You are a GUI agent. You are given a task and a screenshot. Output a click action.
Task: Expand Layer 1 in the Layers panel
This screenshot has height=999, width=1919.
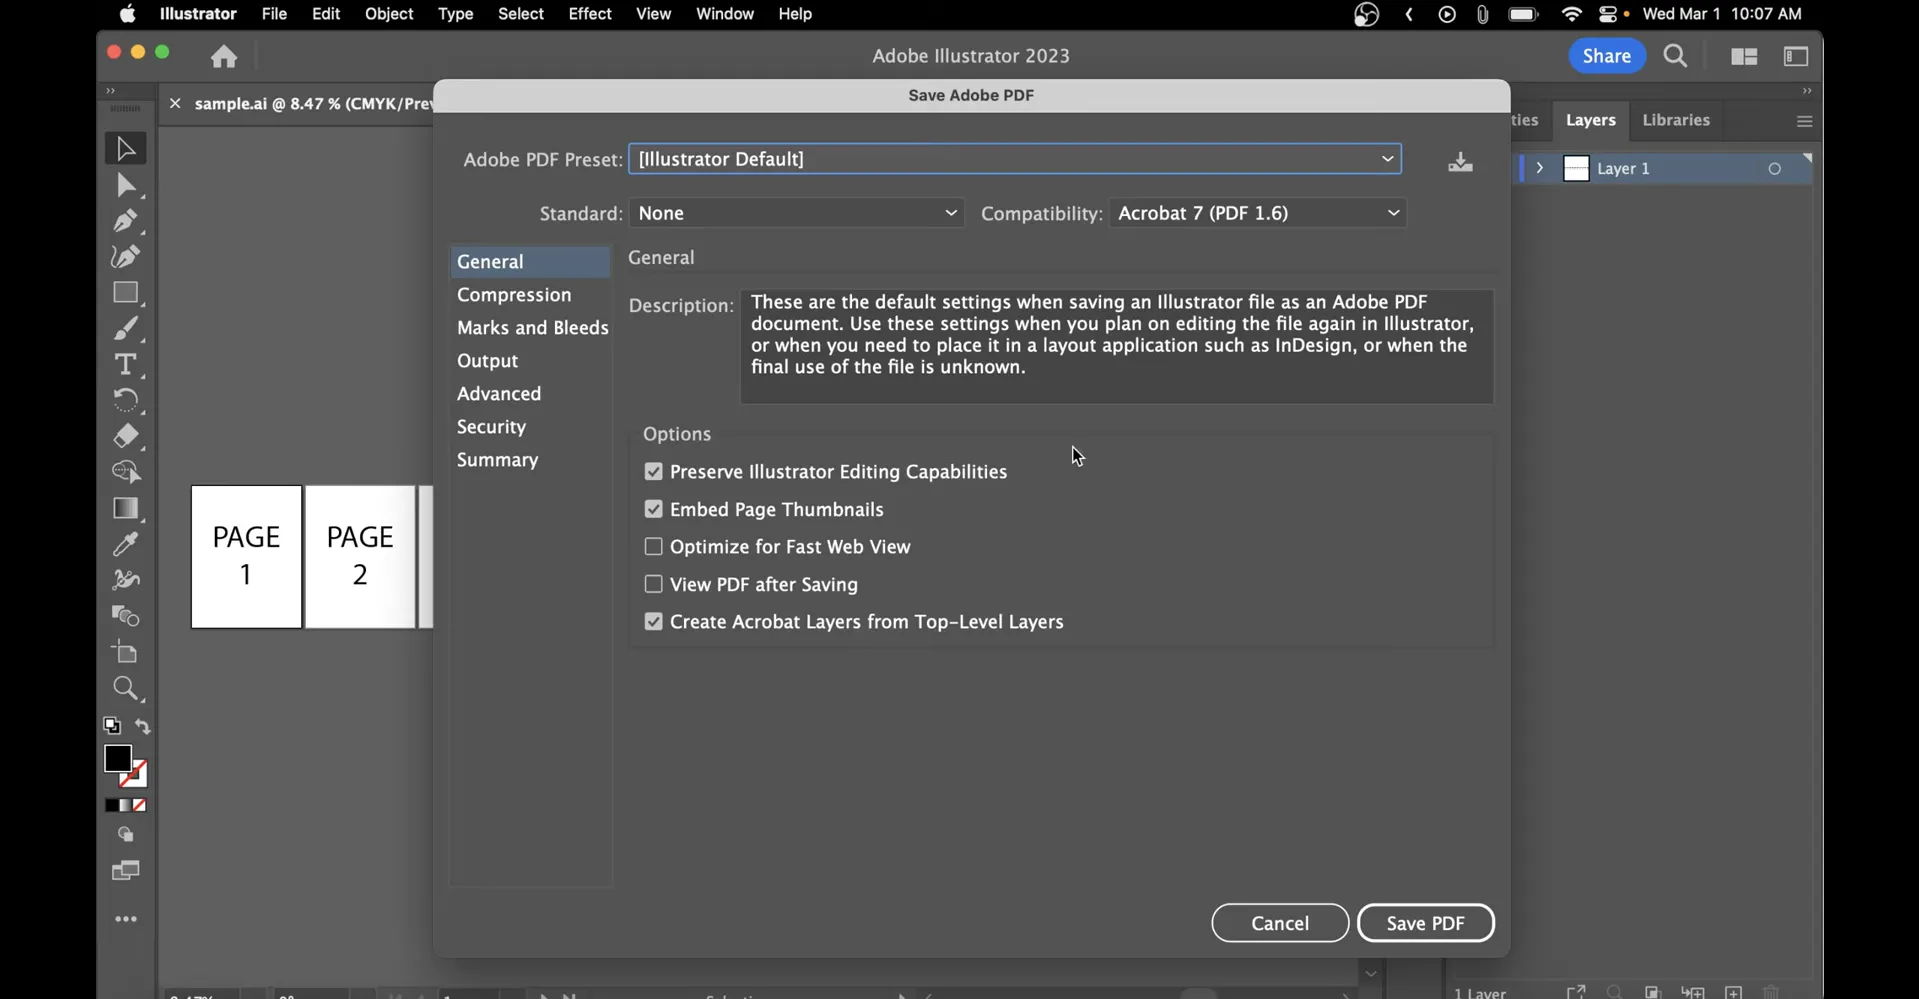pos(1540,168)
